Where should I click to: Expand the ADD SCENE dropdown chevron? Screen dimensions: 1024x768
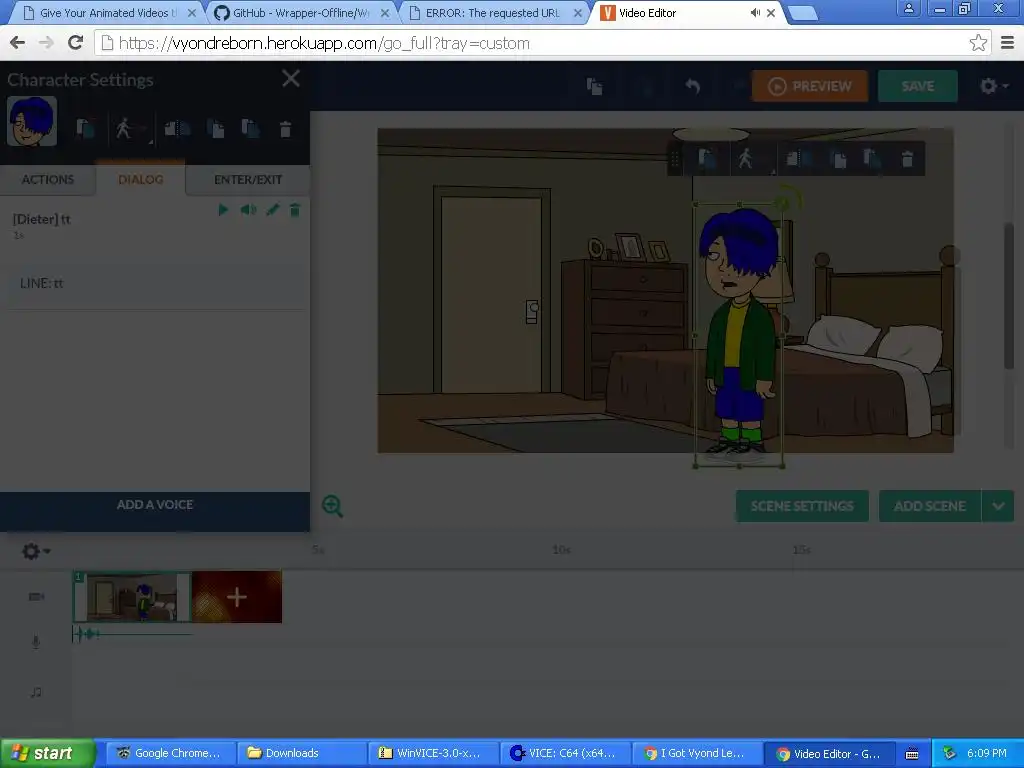tap(998, 506)
